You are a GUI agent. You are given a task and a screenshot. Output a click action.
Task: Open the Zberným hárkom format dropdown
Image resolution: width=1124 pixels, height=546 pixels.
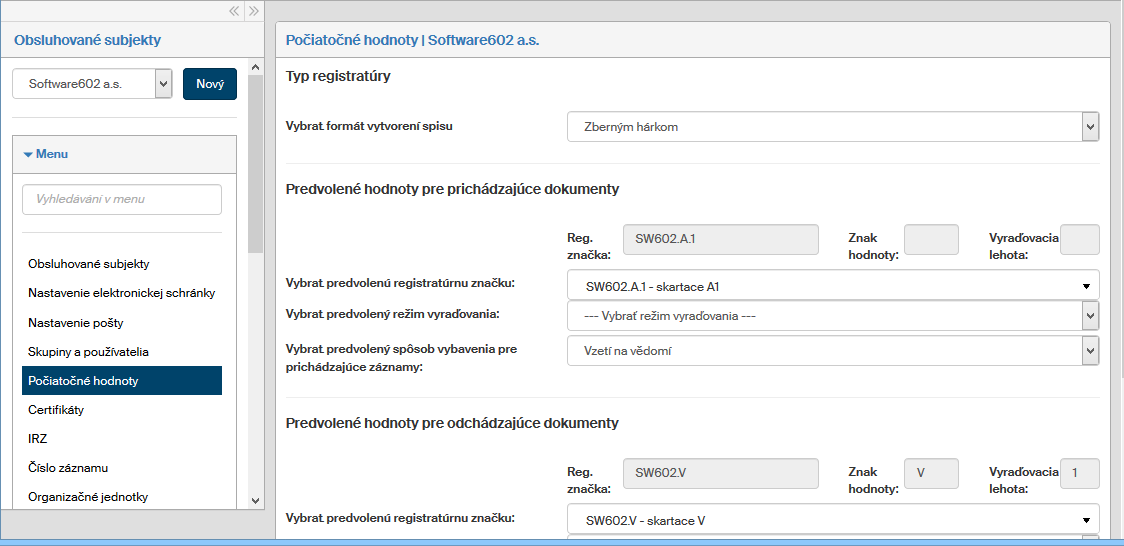click(x=832, y=127)
